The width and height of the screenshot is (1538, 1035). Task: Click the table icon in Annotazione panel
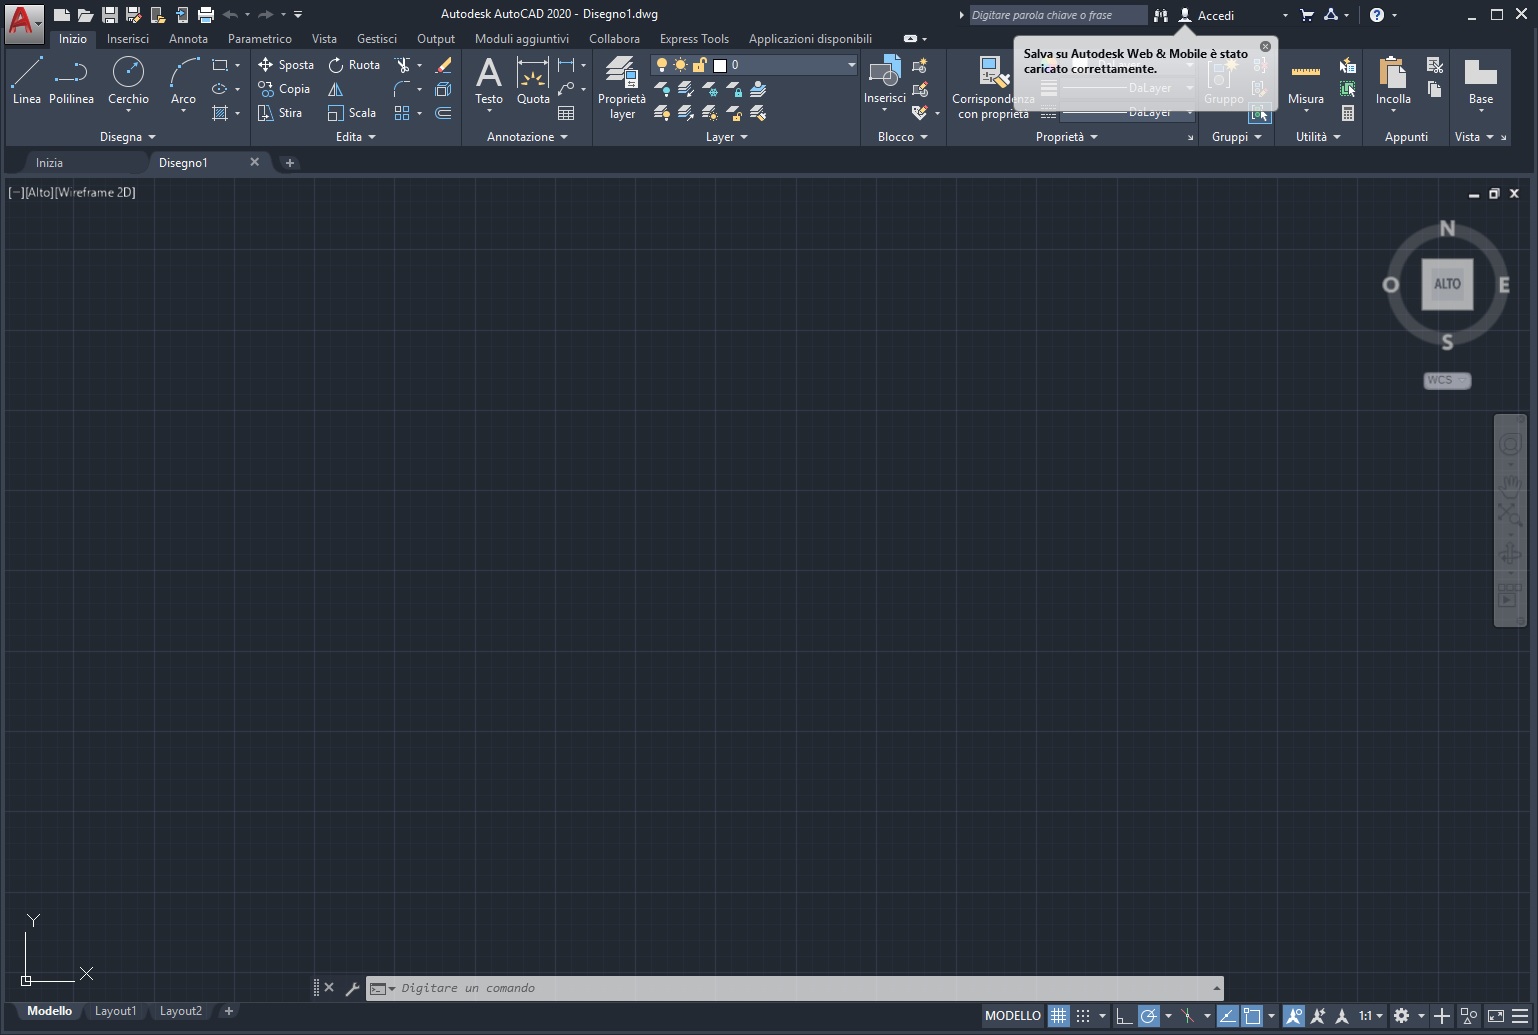point(566,113)
